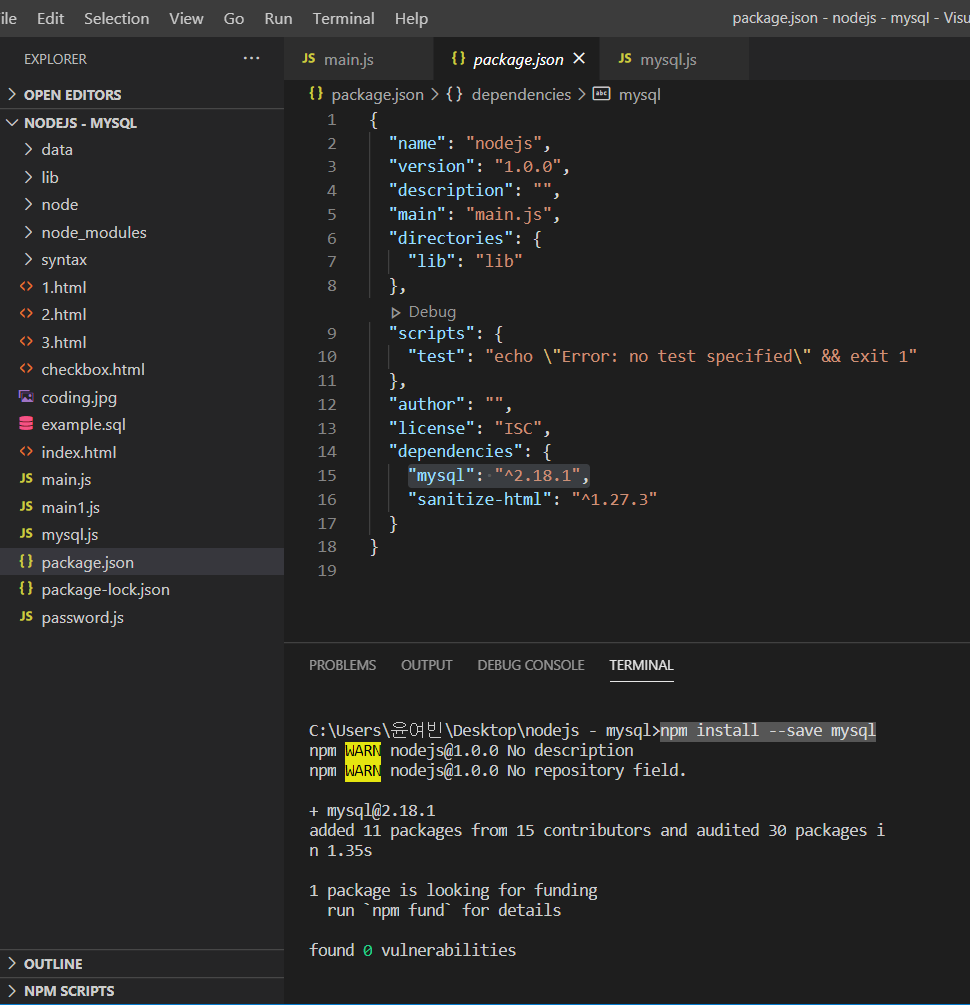Click the Debug codelens link above scripts
Viewport: 970px width, 1005px height.
432,312
